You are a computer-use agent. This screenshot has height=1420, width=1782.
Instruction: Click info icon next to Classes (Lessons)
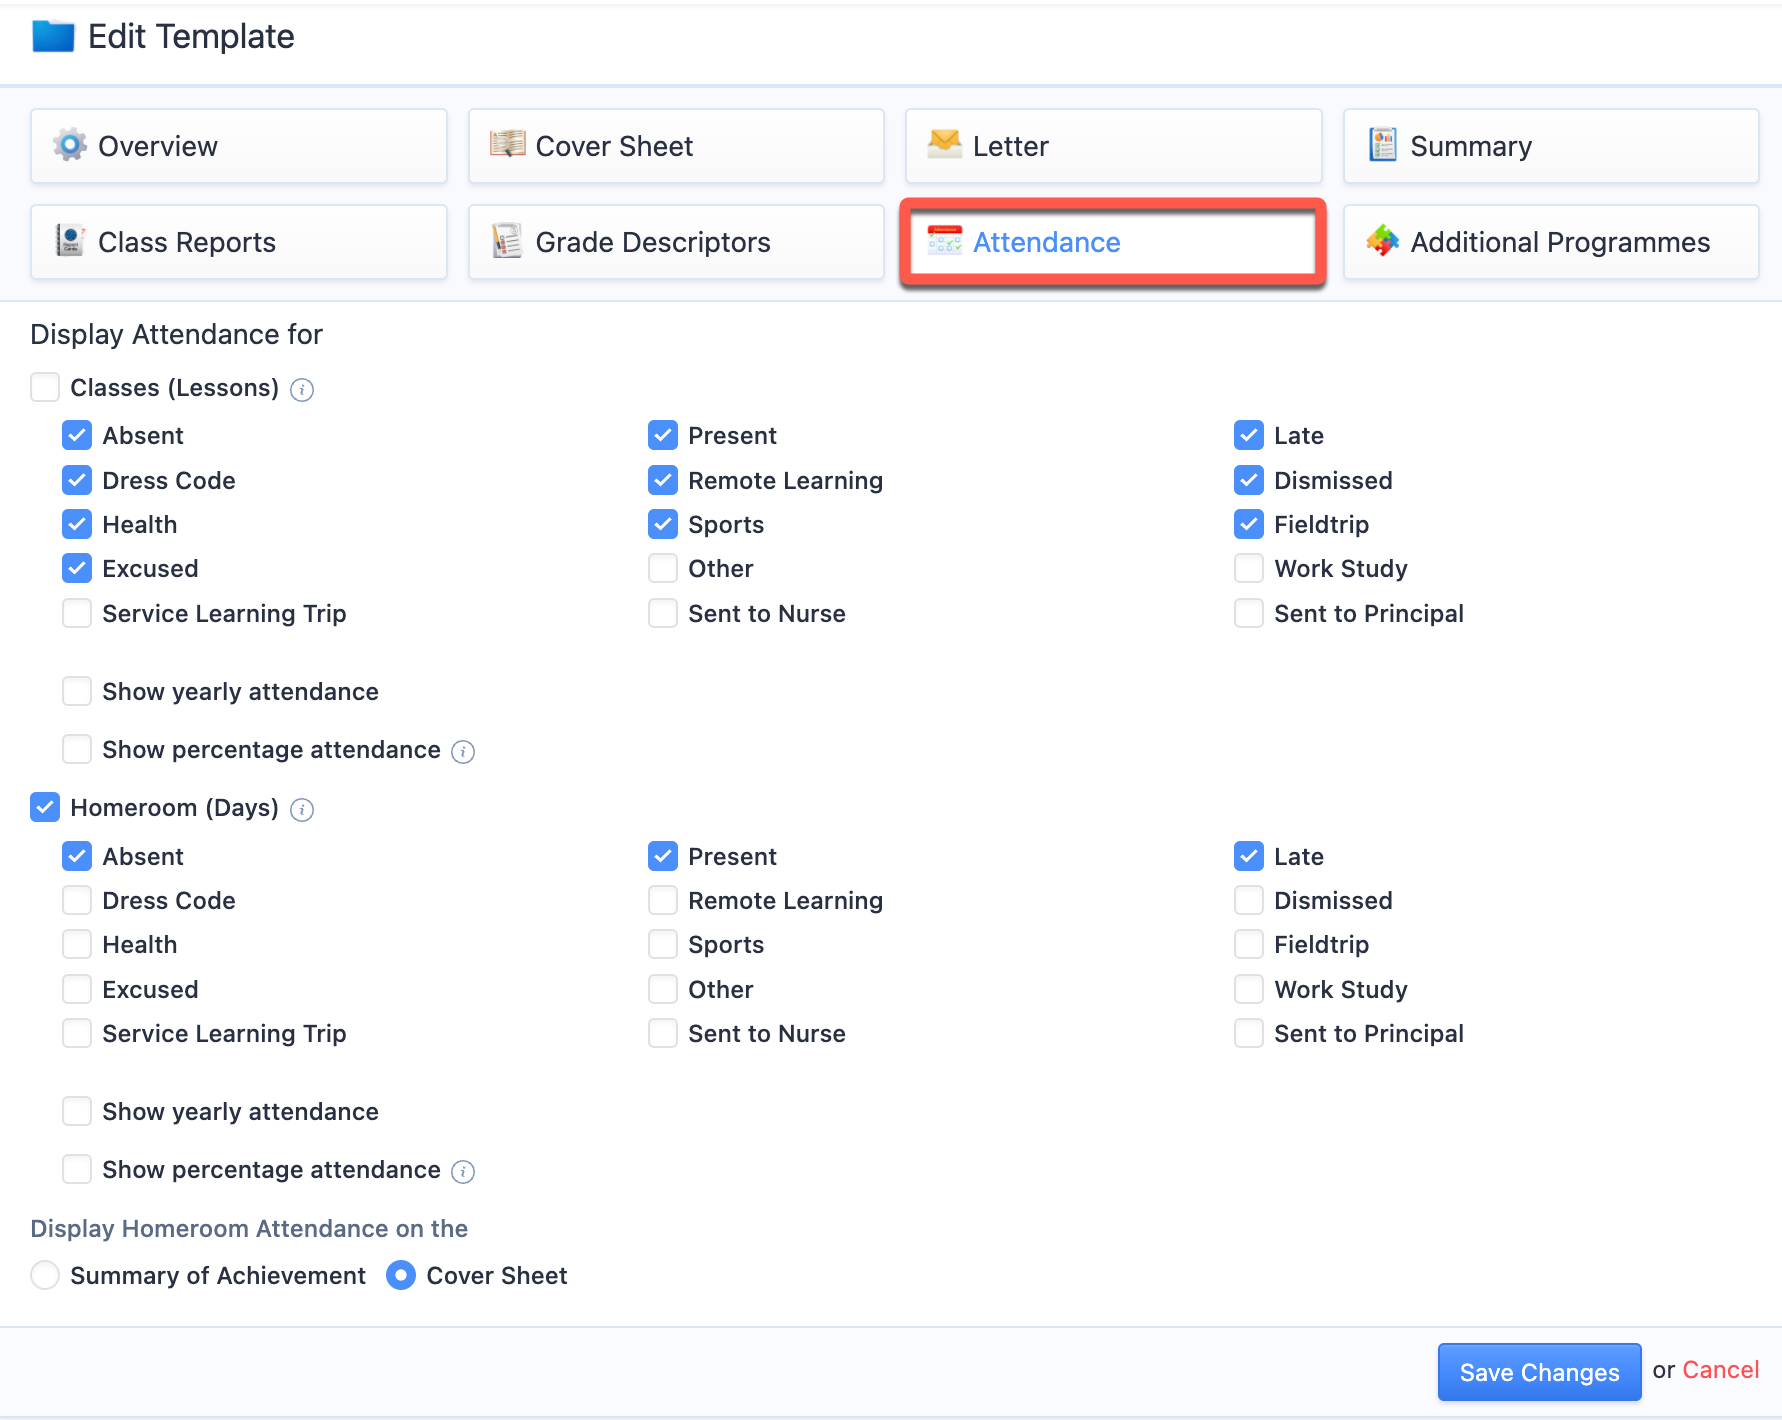click(x=302, y=389)
